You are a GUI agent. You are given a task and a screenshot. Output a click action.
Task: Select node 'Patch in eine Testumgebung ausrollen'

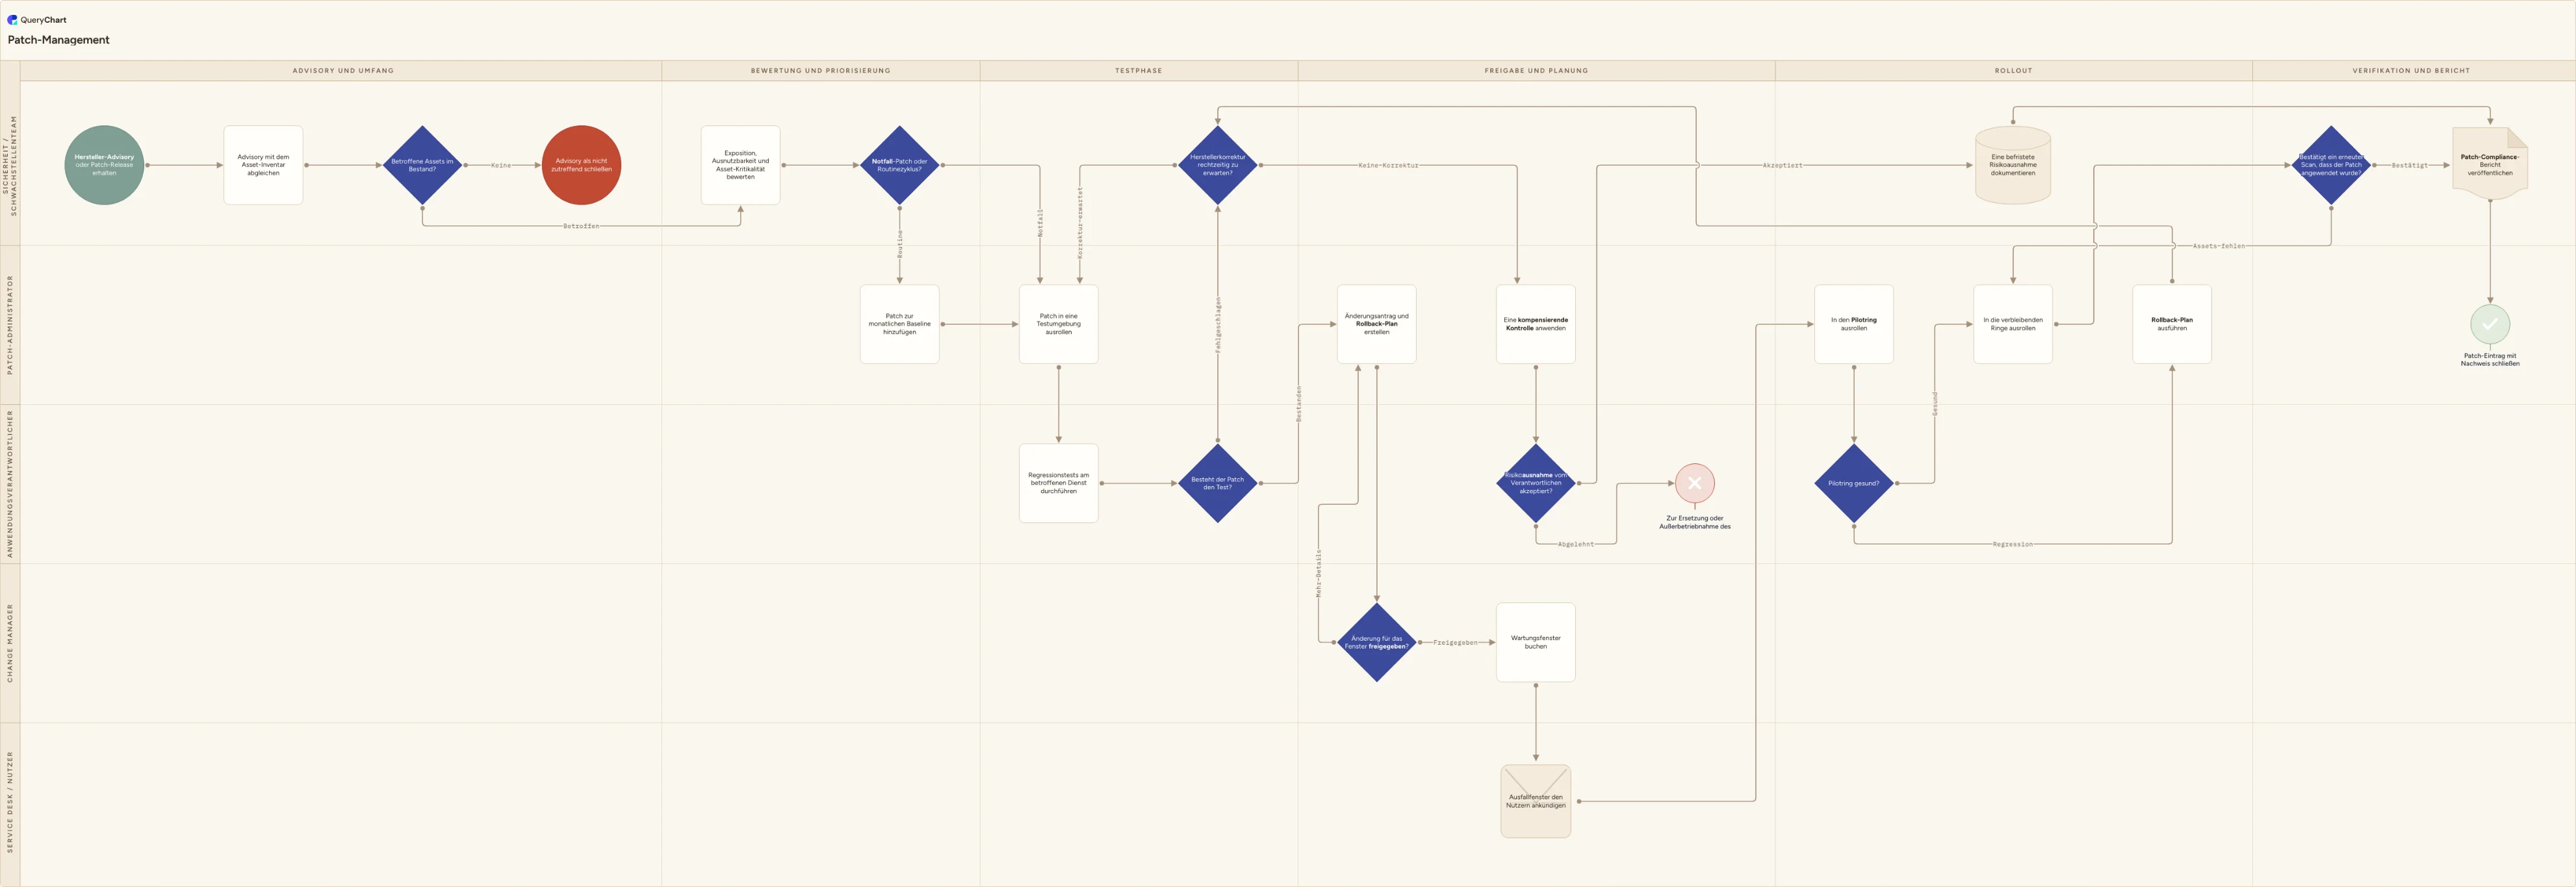pos(1058,324)
